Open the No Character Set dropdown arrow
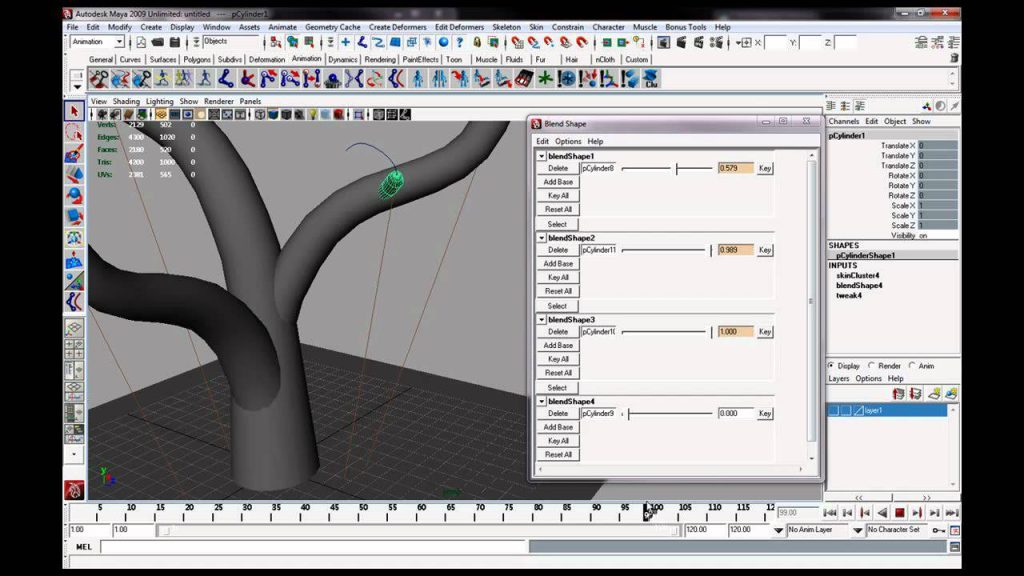Image resolution: width=1024 pixels, height=576 pixels. [858, 530]
